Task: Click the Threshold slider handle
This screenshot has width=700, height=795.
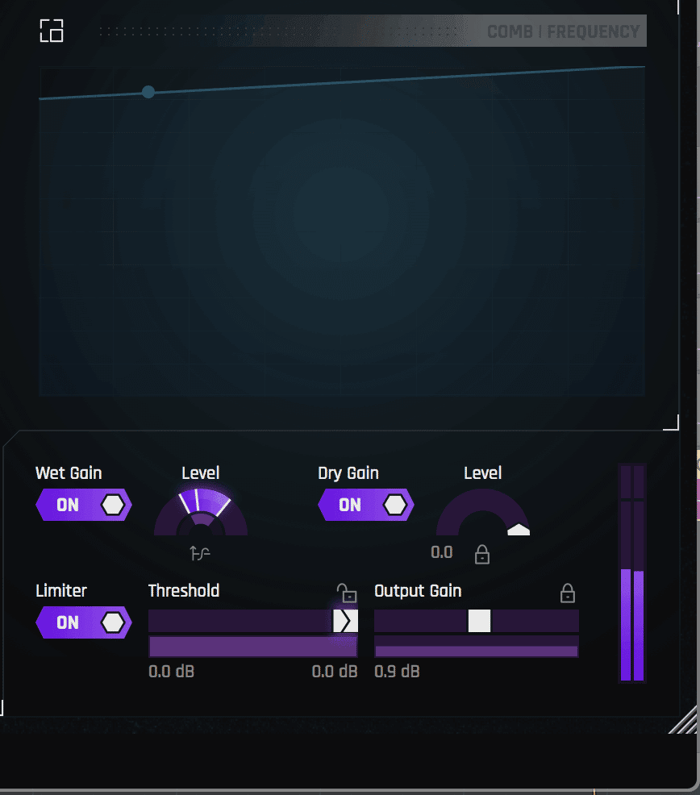Action: click(x=345, y=621)
